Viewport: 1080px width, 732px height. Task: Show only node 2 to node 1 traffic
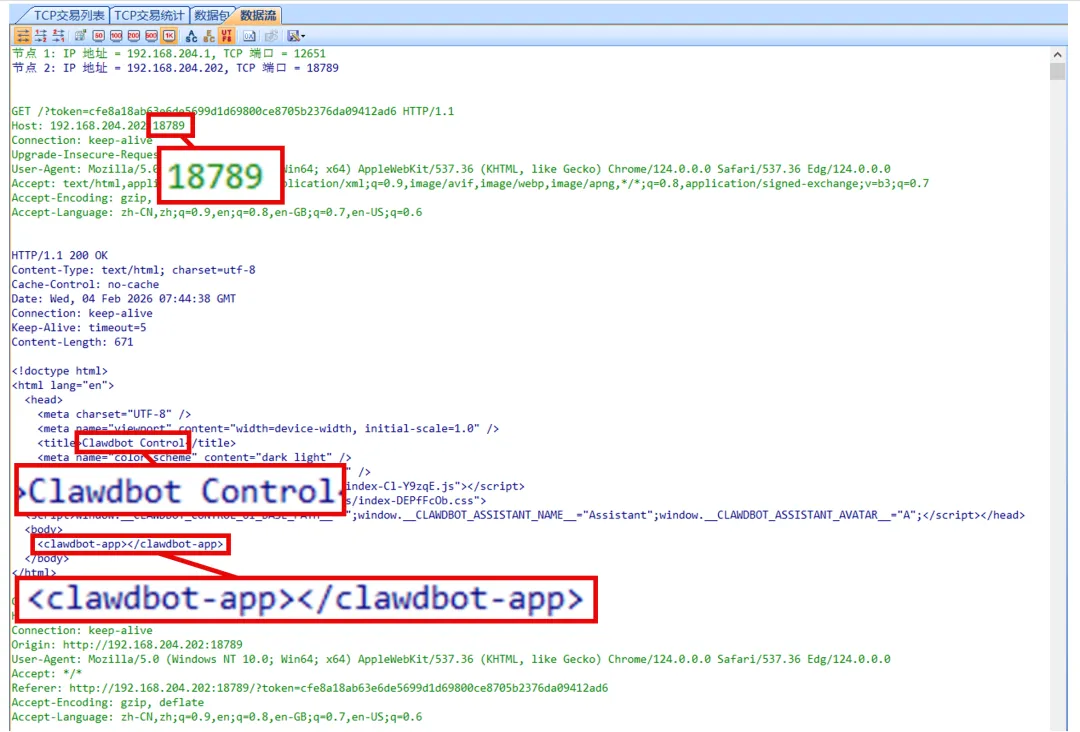pos(58,36)
